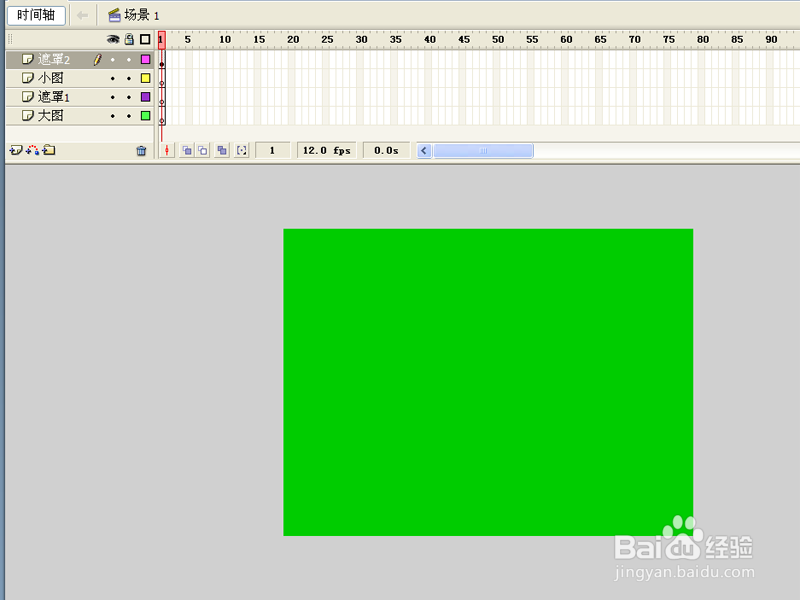
Task: Toggle visibility dot of 大图 layer
Action: 113,116
